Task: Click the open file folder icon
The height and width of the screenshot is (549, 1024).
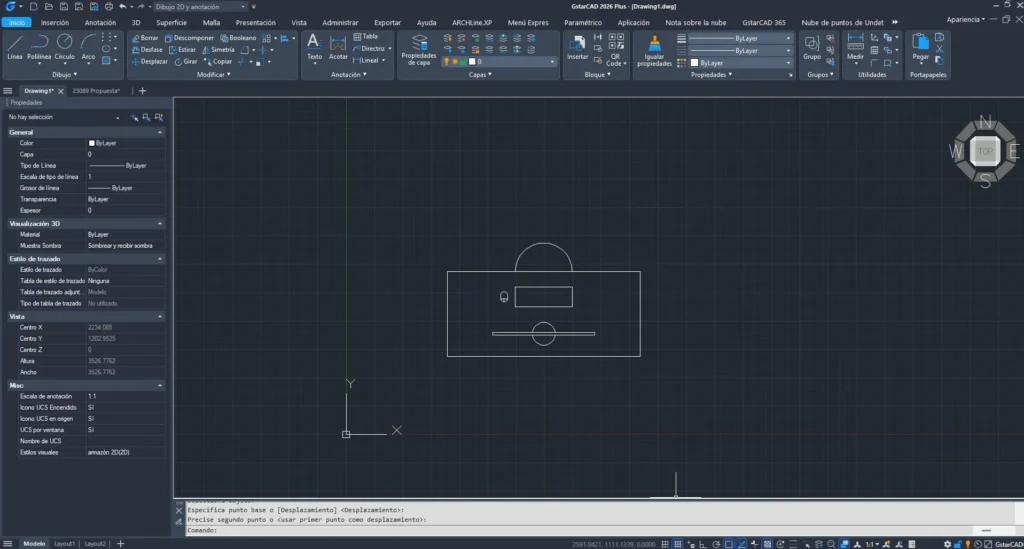Action: 48,7
